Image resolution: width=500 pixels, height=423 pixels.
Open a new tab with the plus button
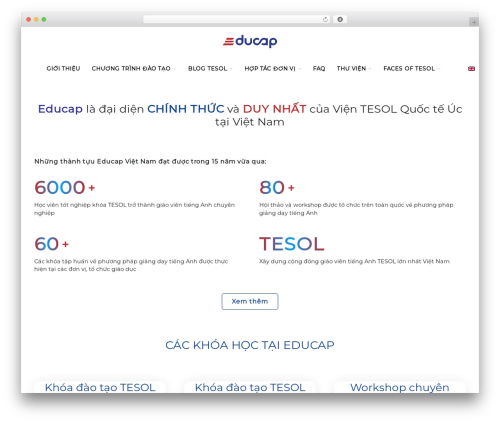(x=474, y=22)
